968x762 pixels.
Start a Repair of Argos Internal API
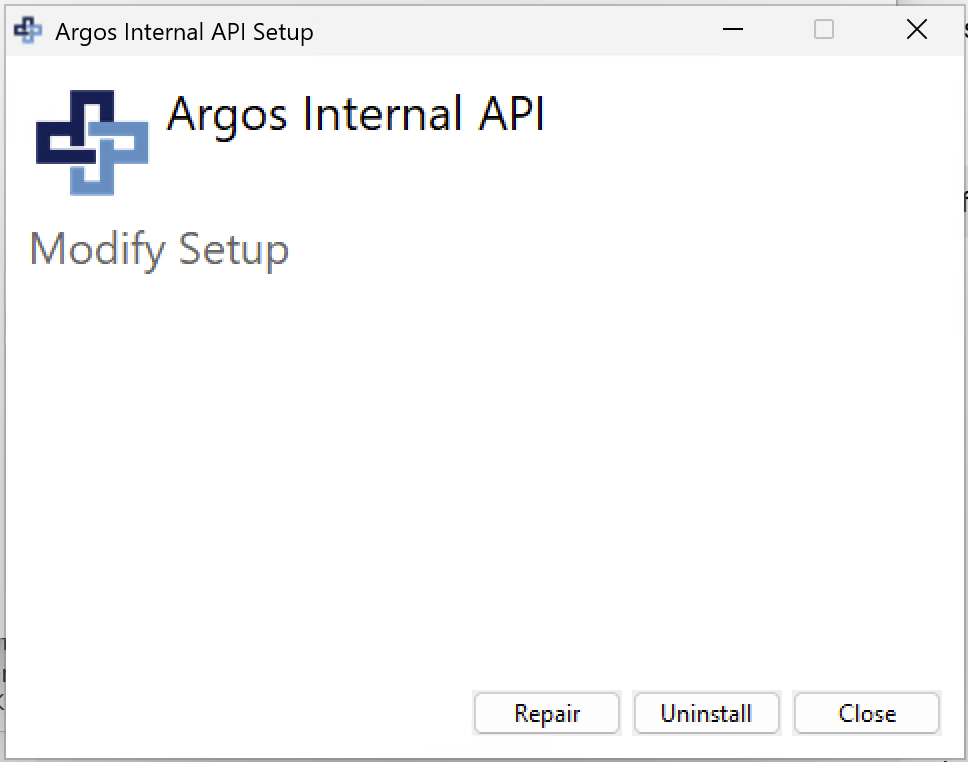tap(547, 713)
